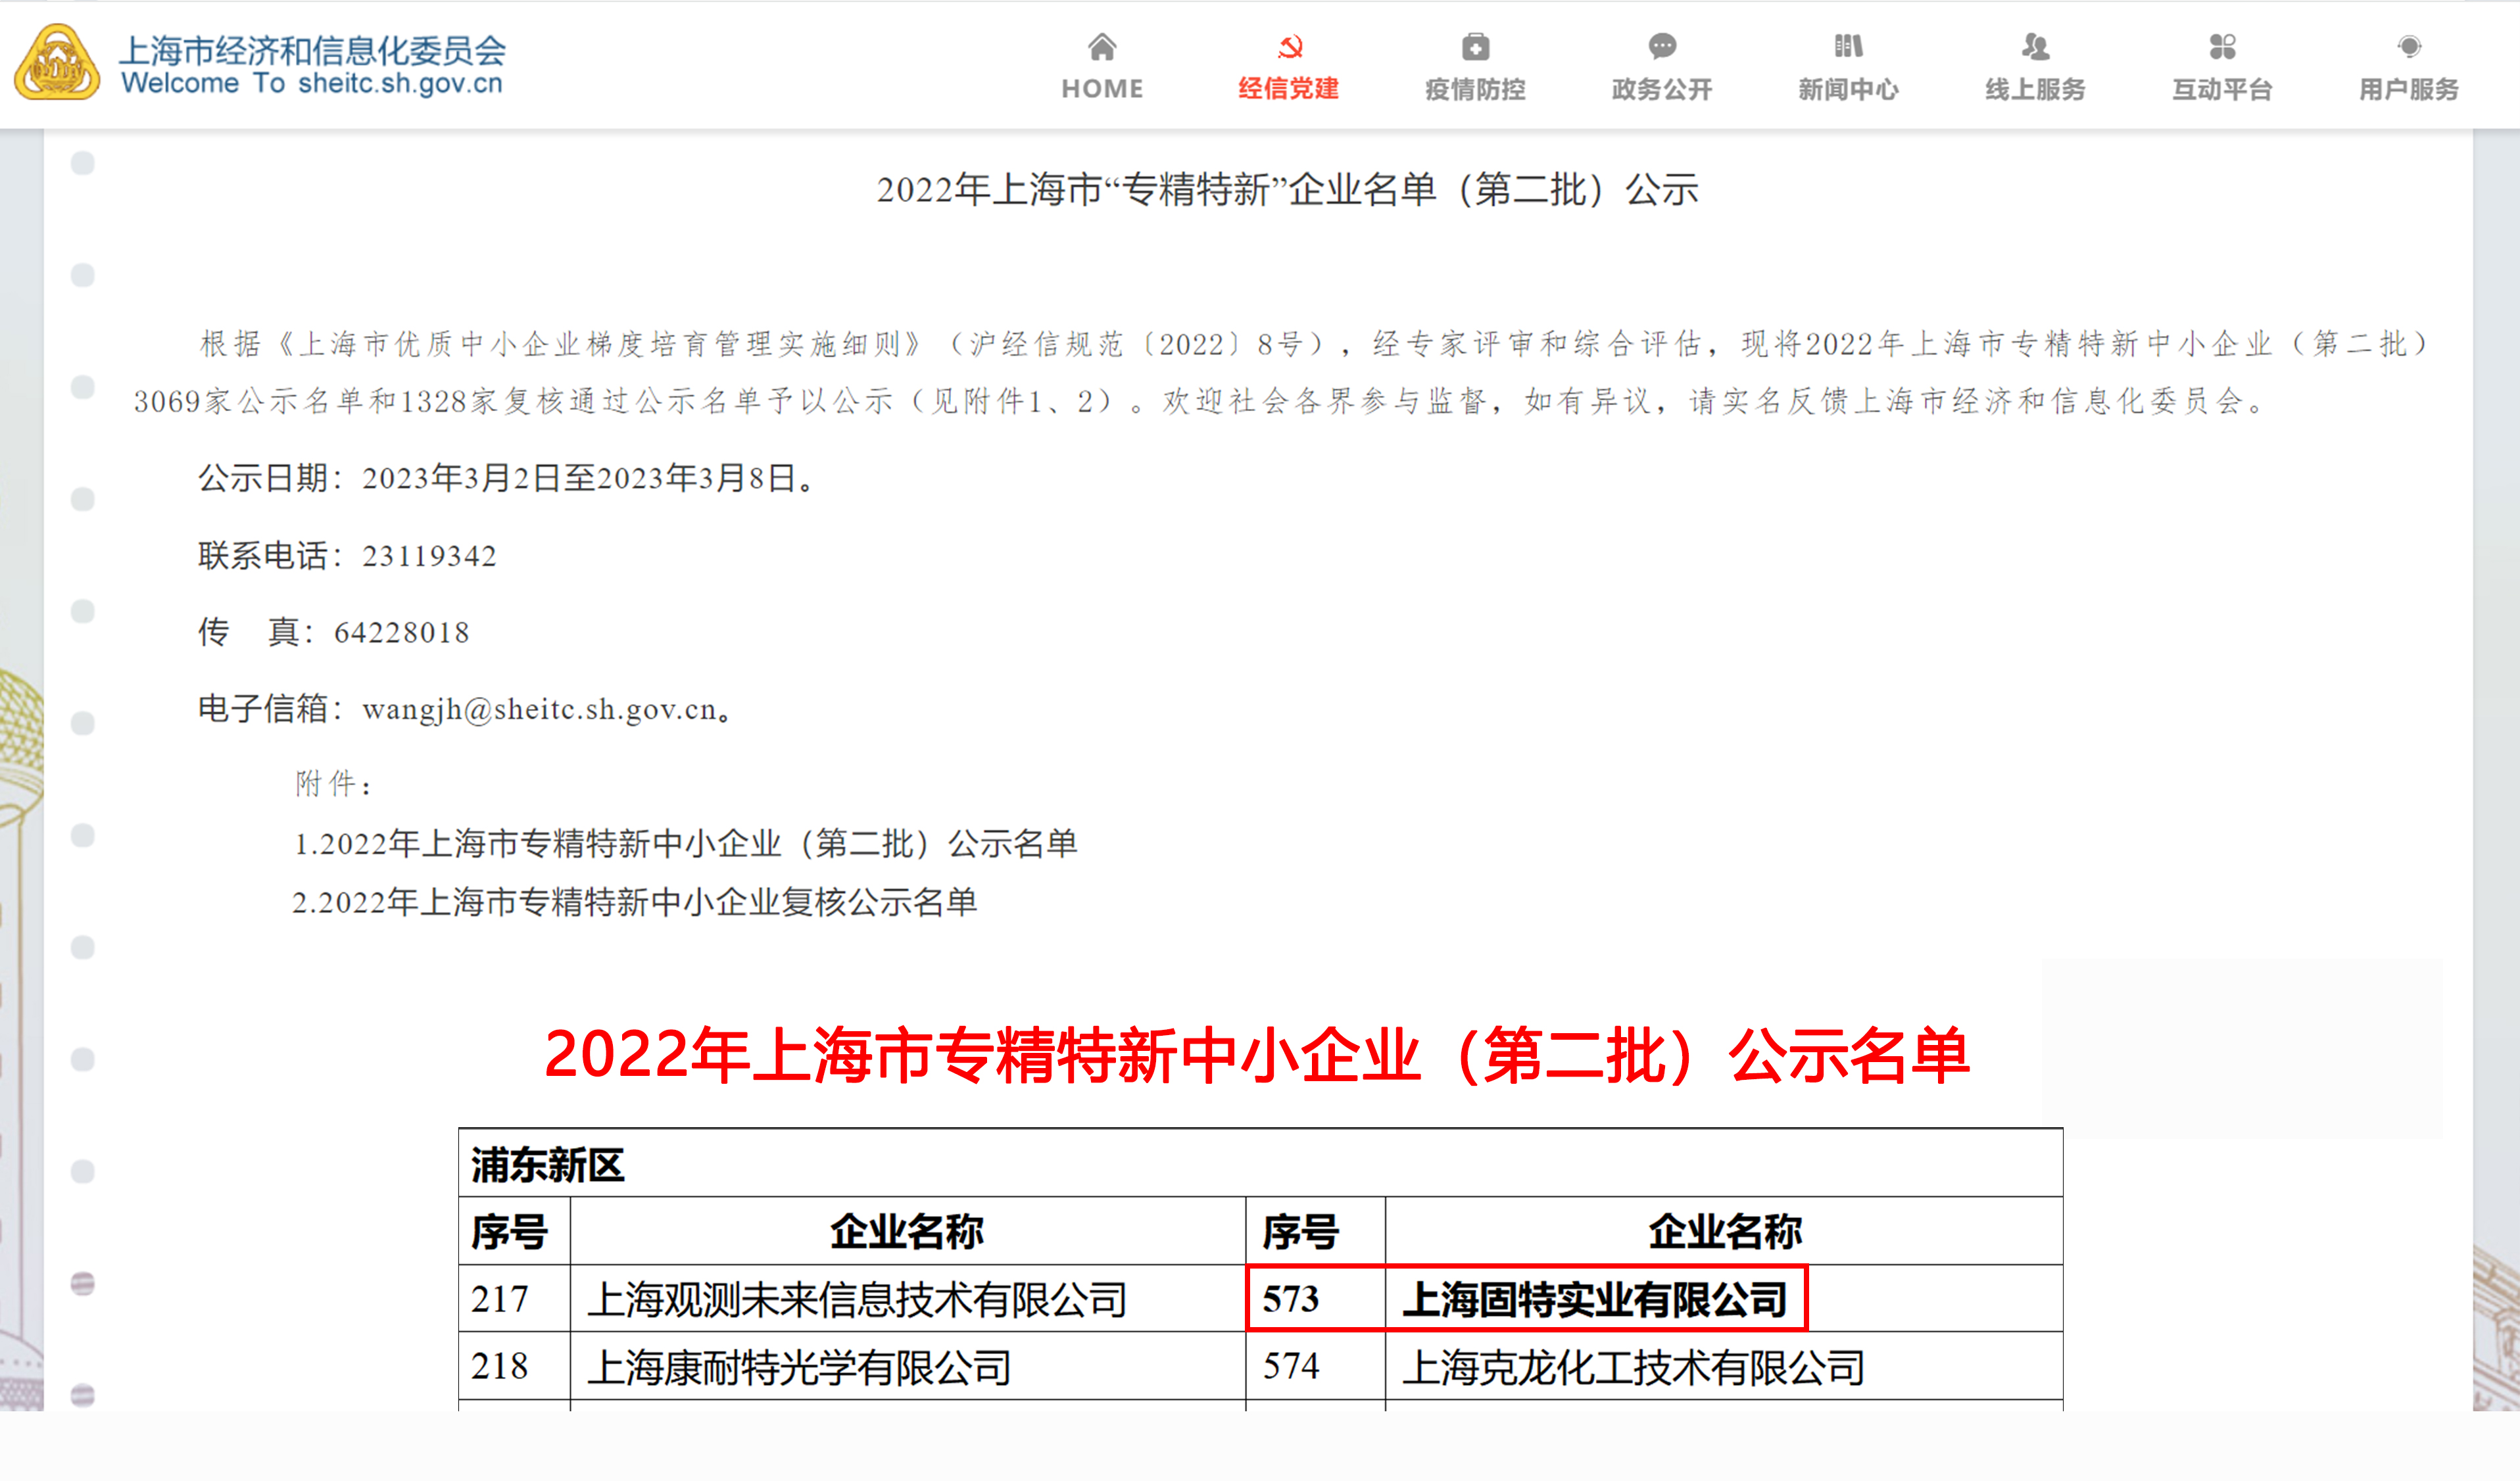Click the fax number 64228018

pos(402,633)
